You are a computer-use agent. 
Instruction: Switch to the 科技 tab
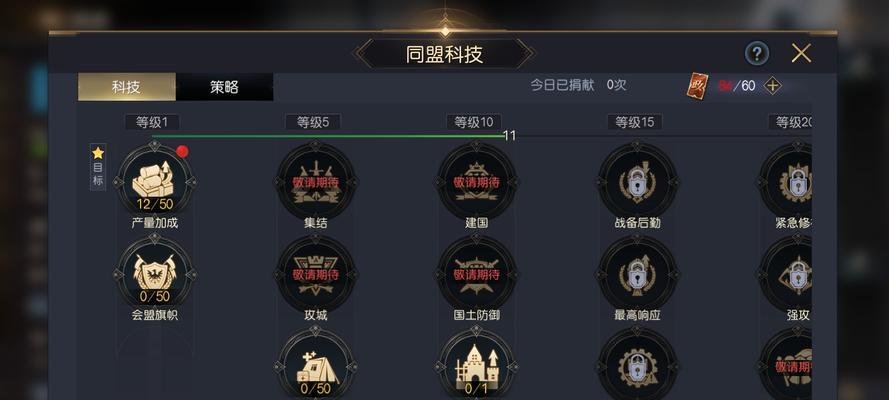[x=126, y=87]
